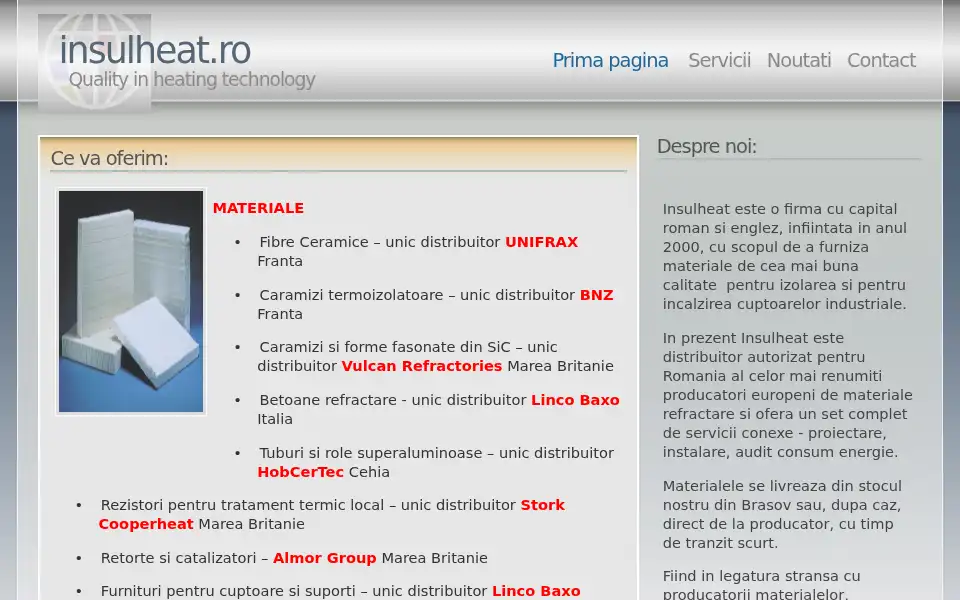Click the Ce va oferim heading

[x=110, y=158]
